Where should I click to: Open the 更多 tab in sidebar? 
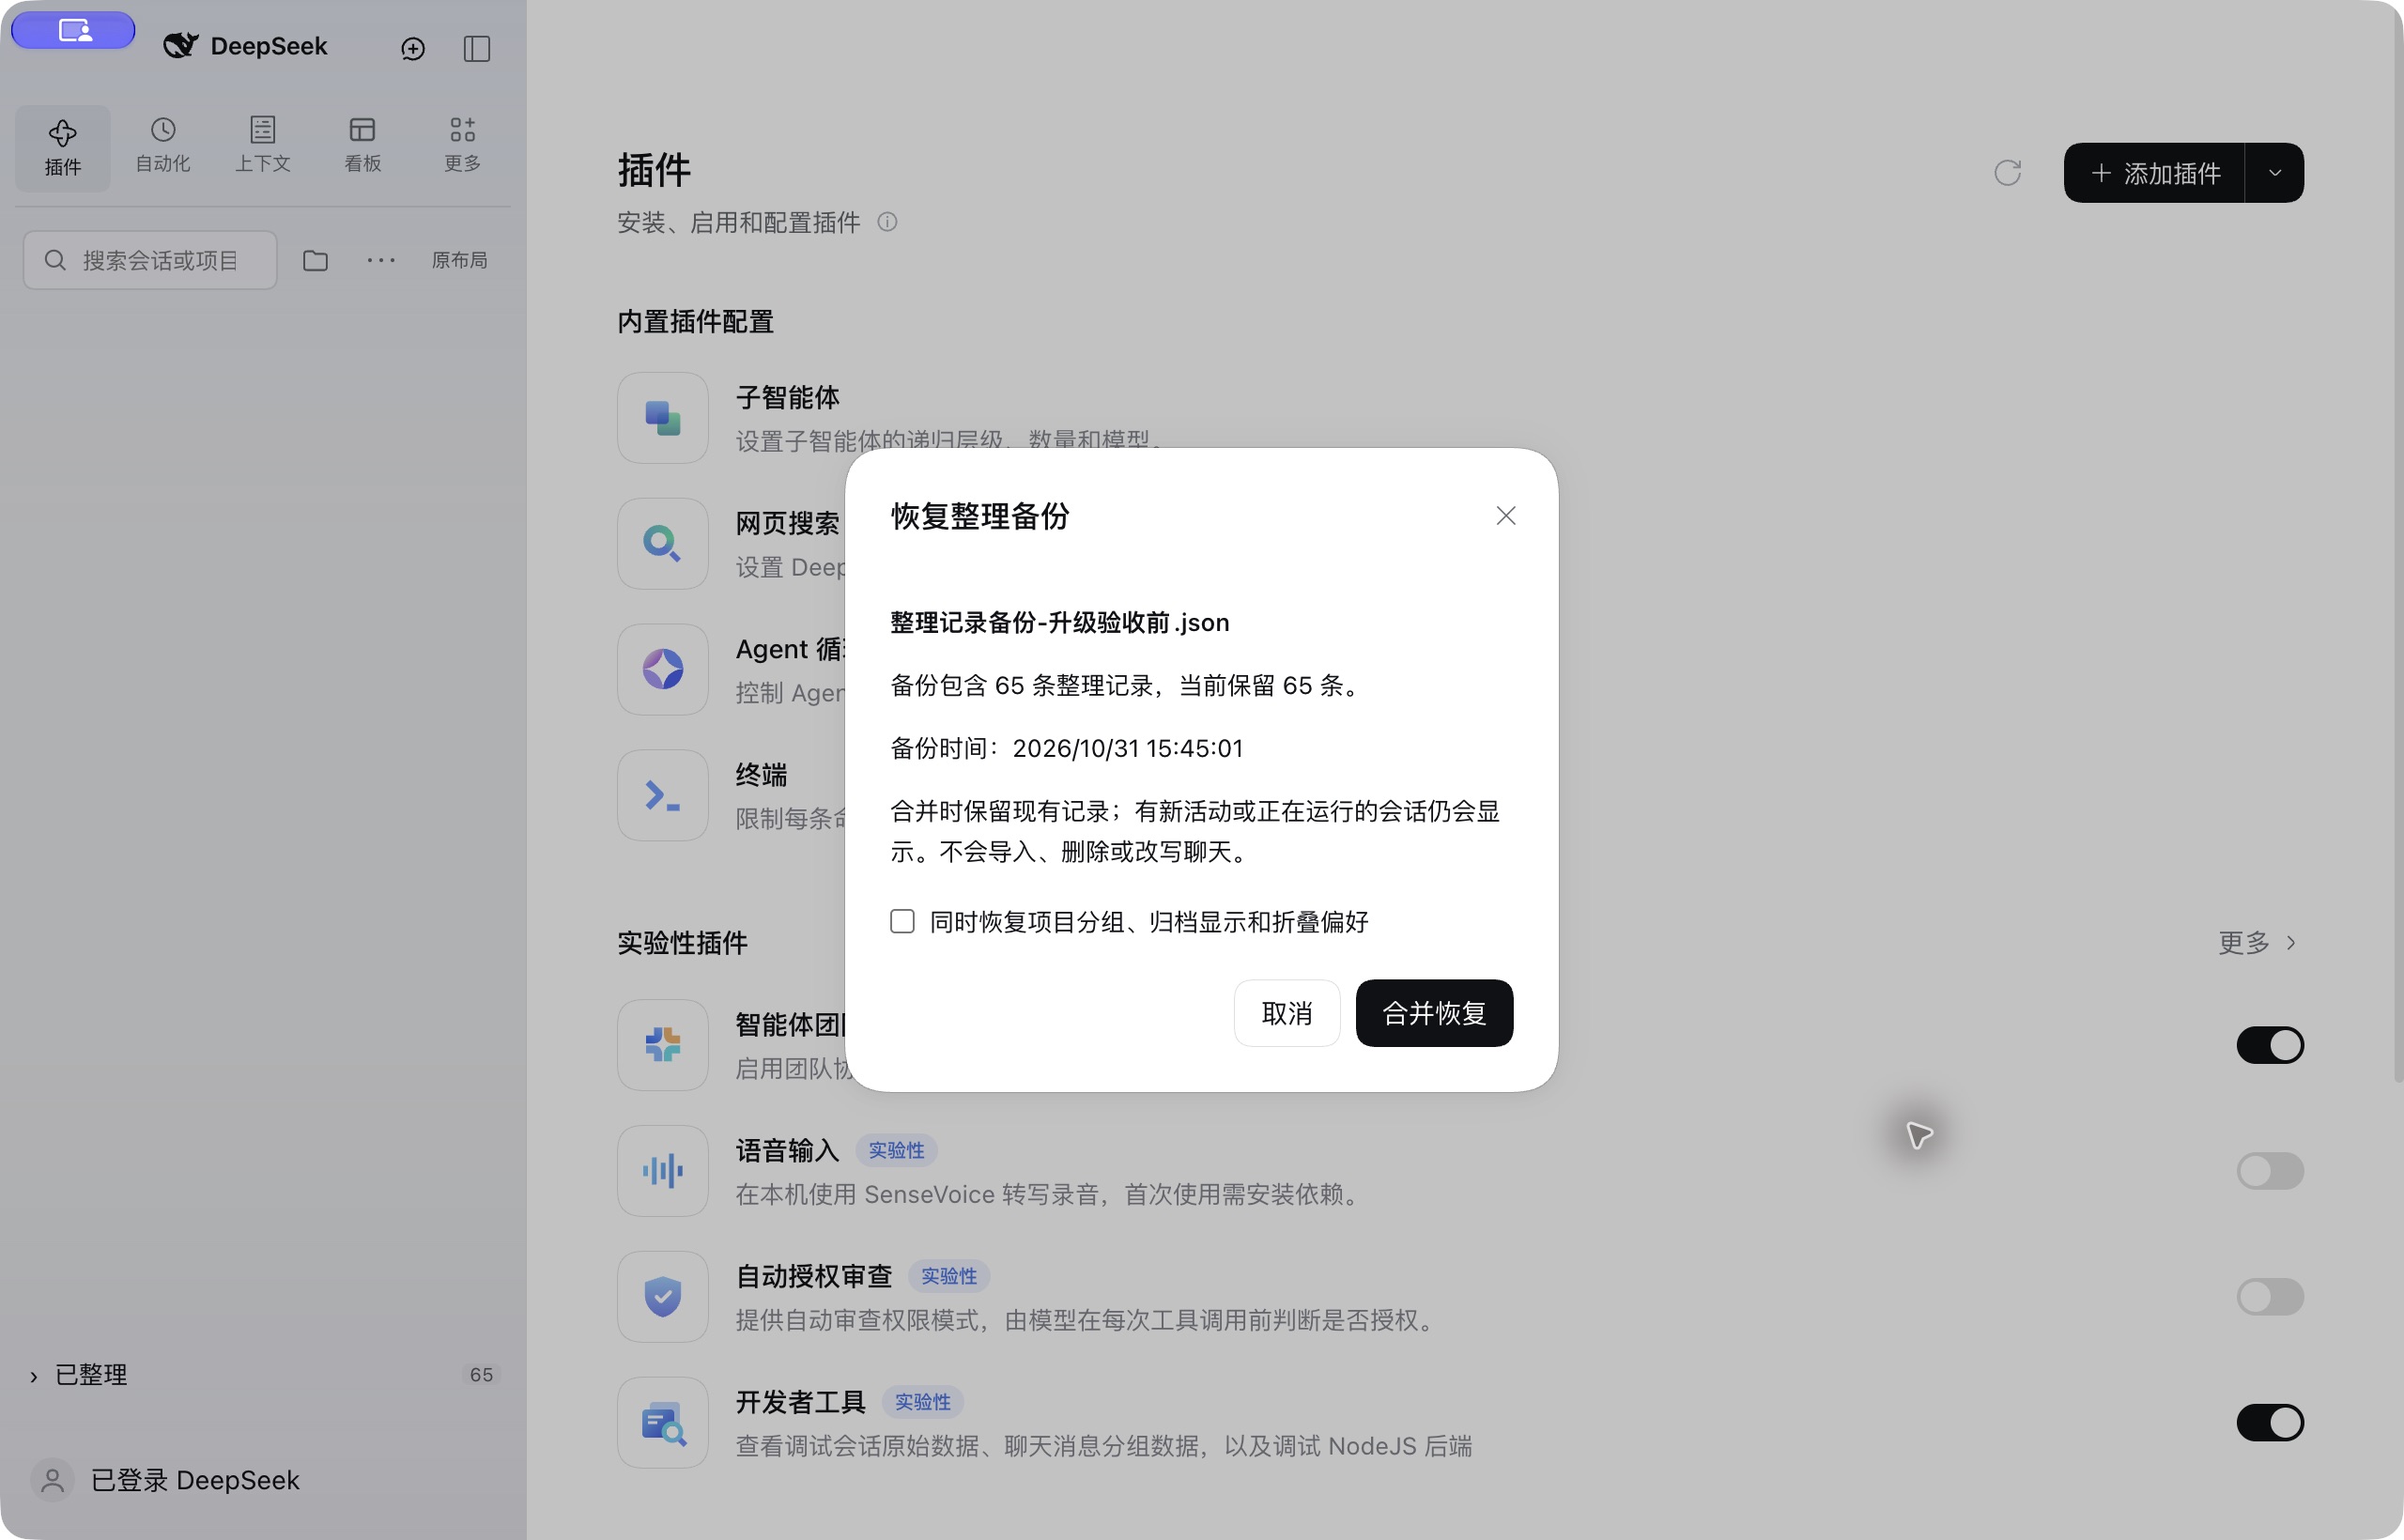(x=462, y=146)
